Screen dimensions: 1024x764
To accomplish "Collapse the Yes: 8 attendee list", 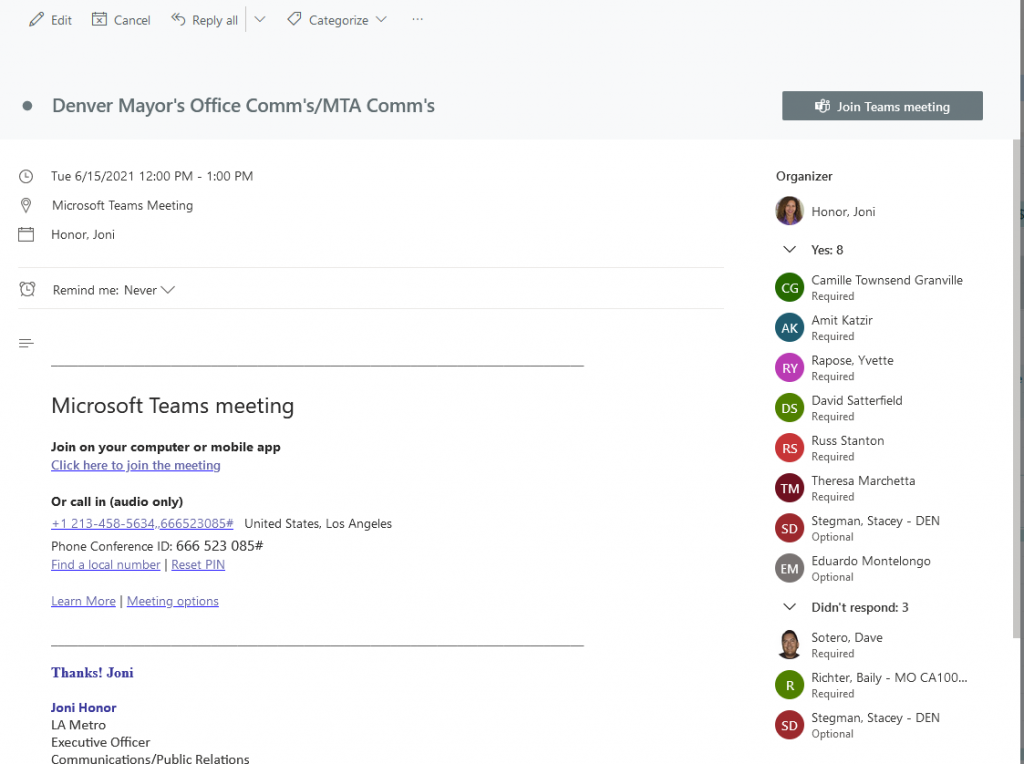I will point(790,249).
